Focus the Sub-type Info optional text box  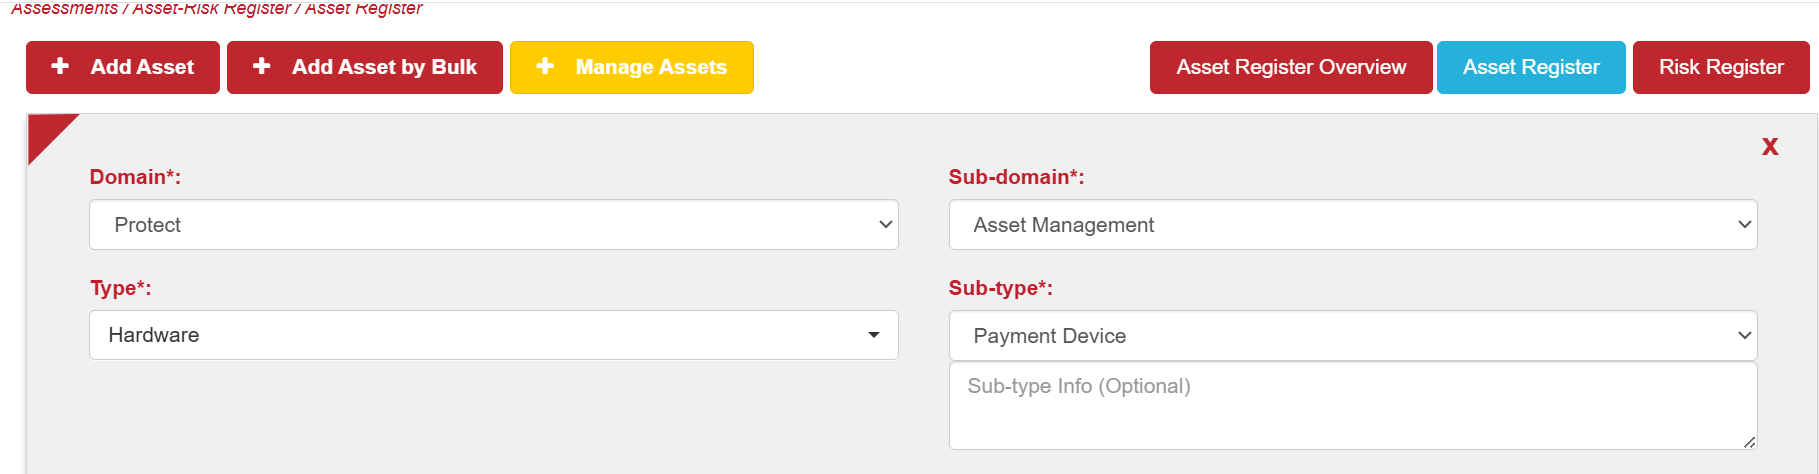[1352, 406]
